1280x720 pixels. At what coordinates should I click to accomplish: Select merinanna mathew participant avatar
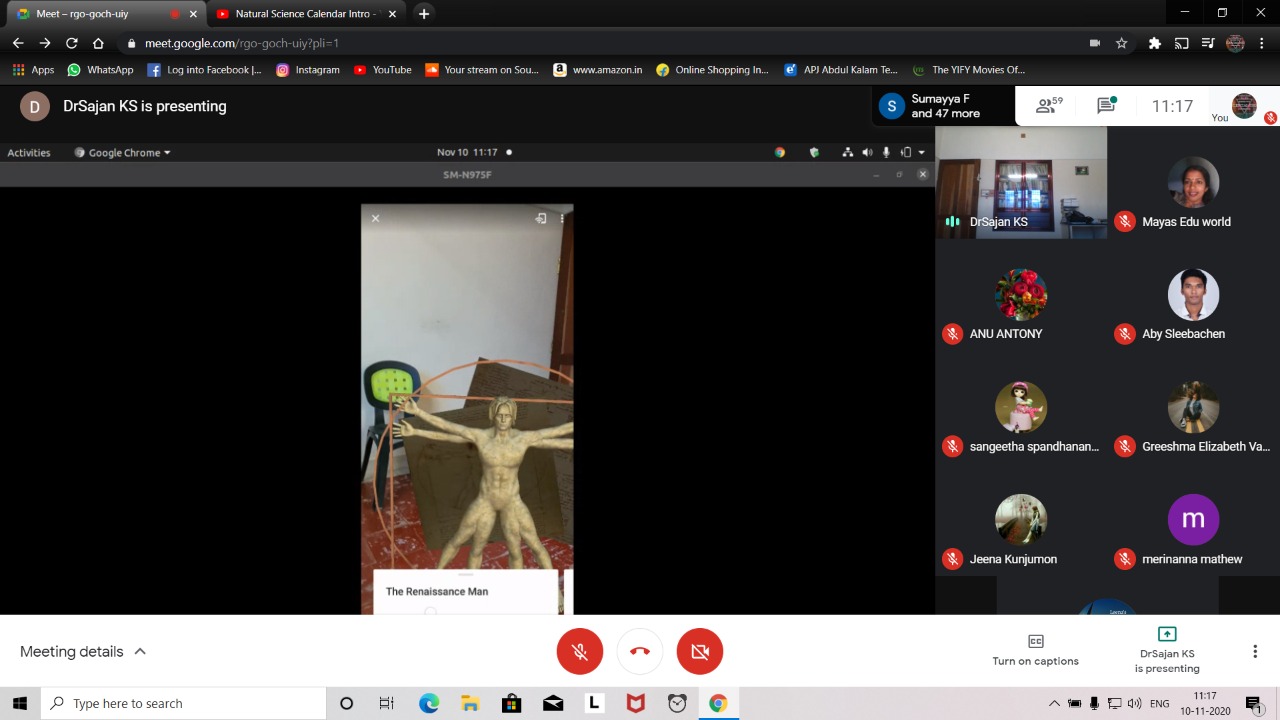click(x=1193, y=520)
